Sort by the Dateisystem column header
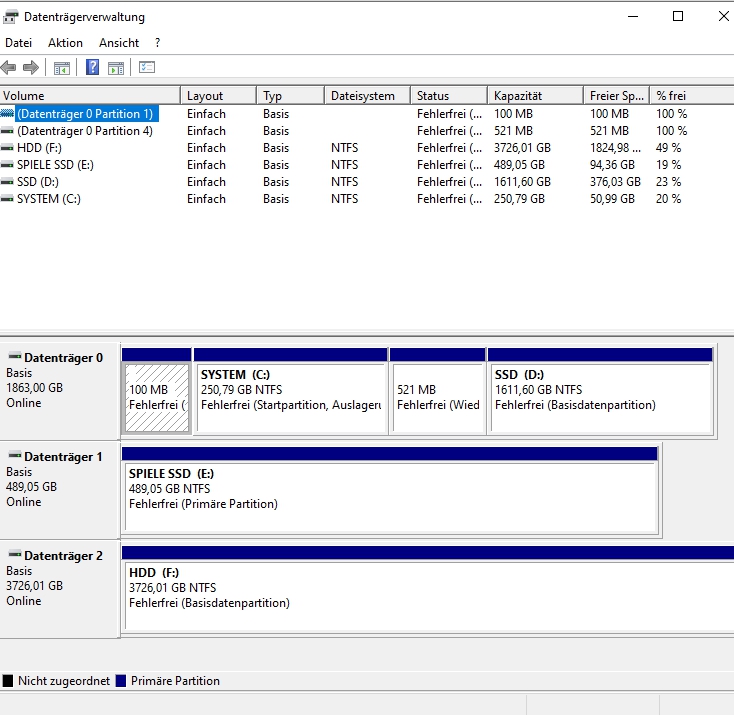Image resolution: width=734 pixels, height=715 pixels. 367,96
